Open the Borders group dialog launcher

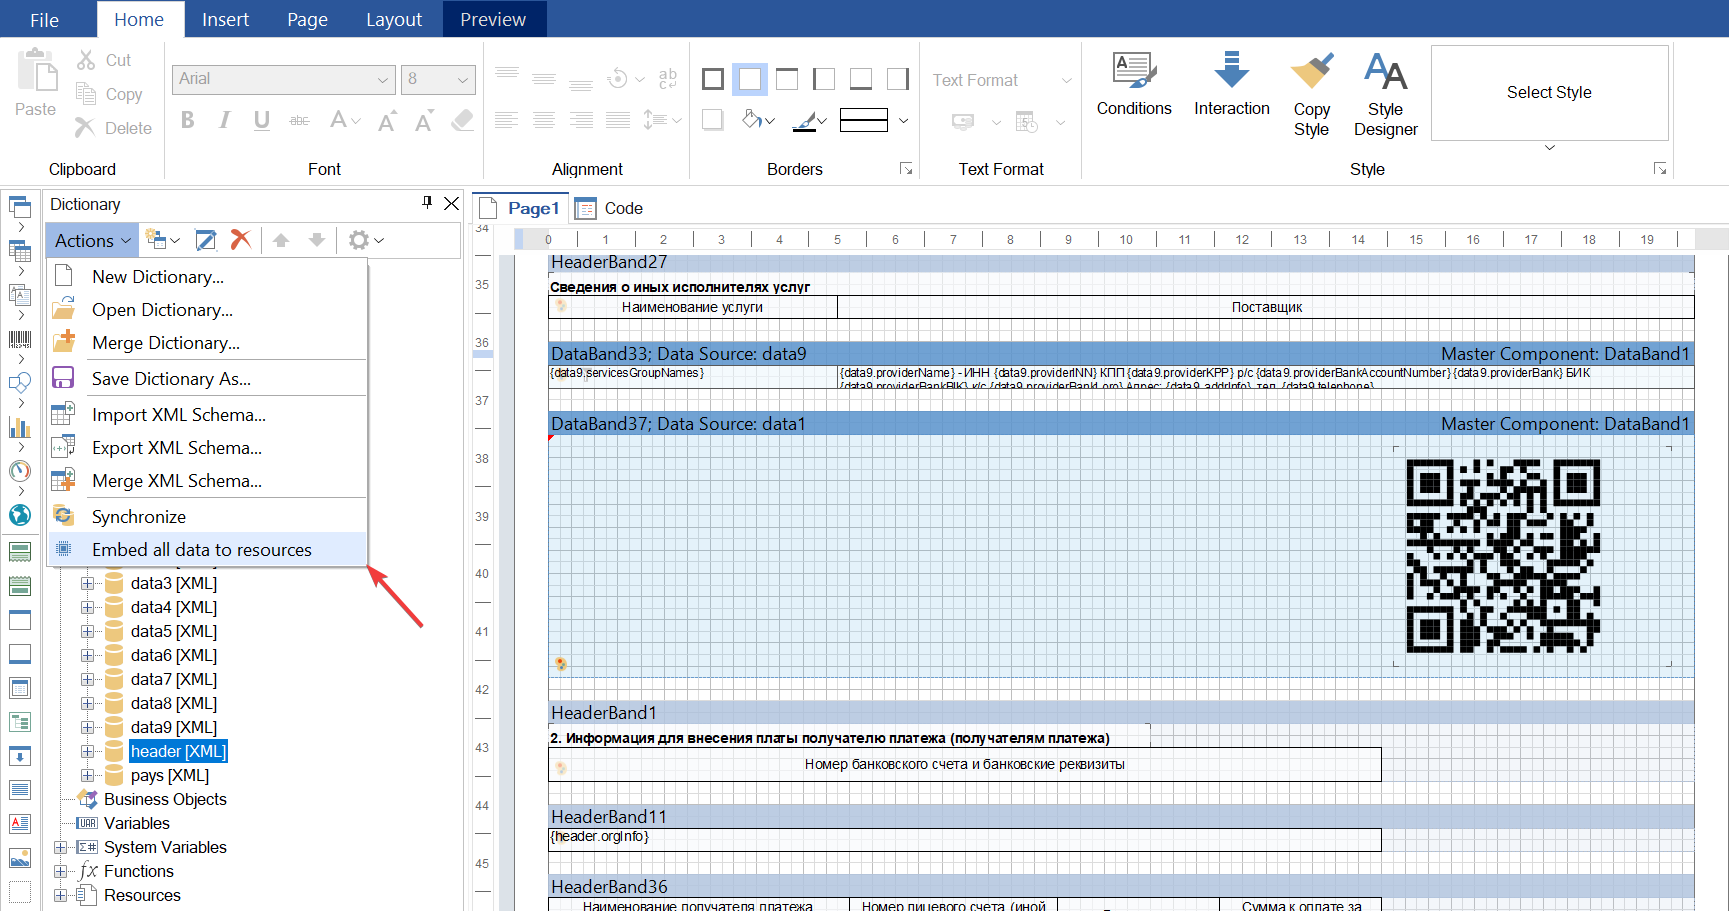(x=906, y=169)
